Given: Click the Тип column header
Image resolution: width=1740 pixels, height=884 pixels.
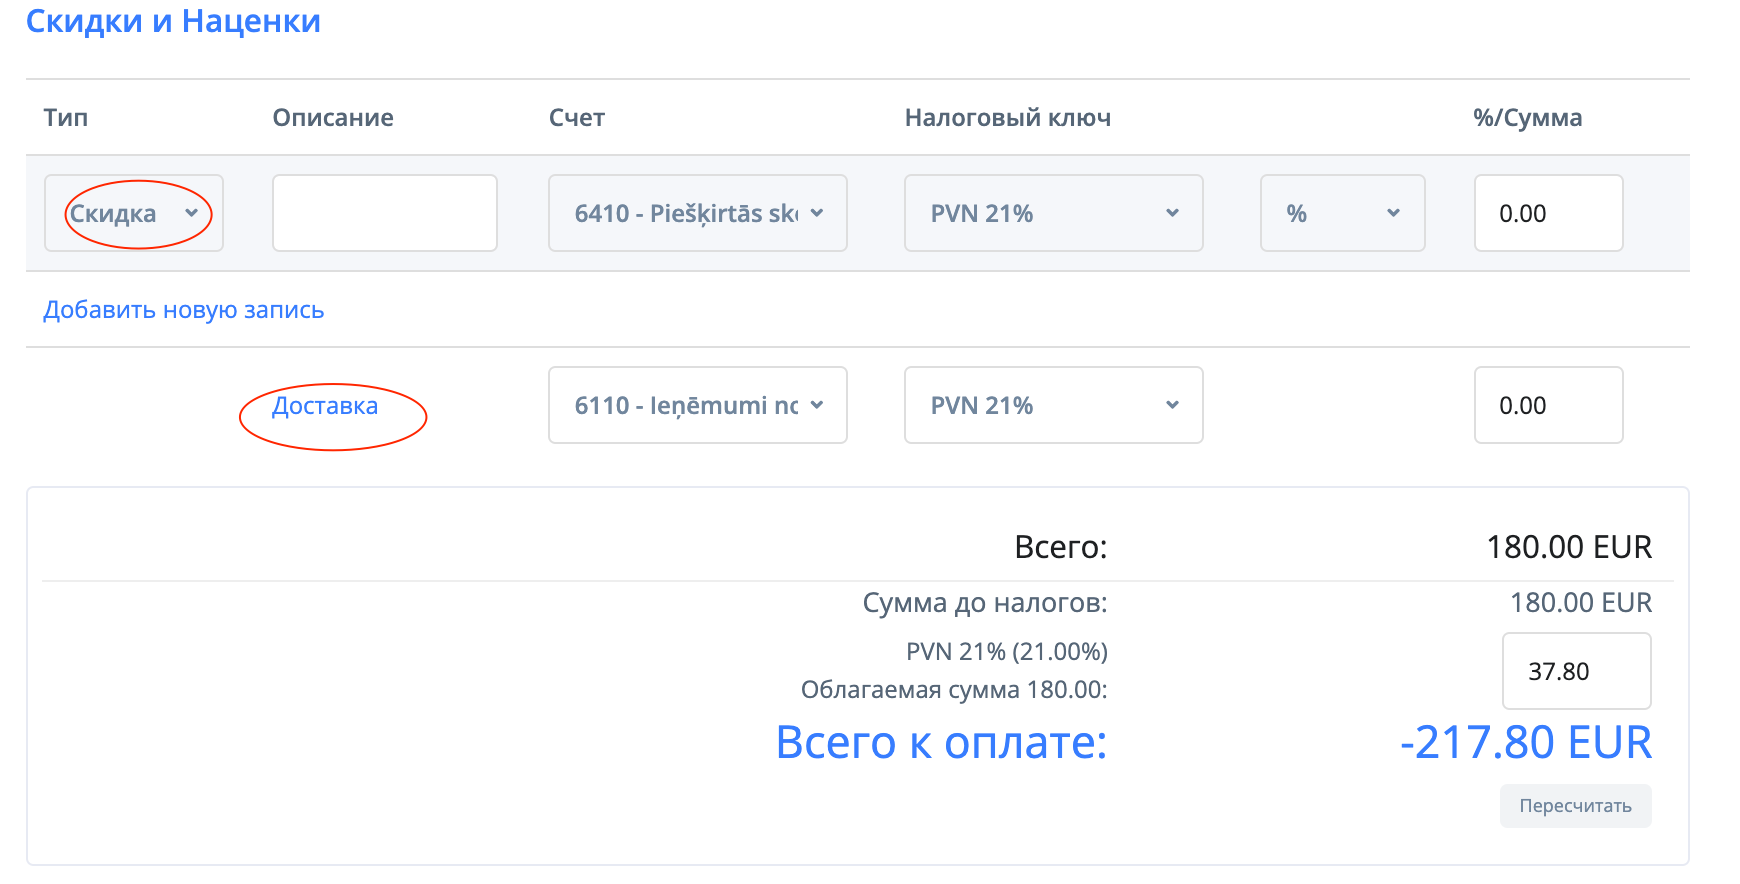Looking at the screenshot, I should [x=66, y=118].
